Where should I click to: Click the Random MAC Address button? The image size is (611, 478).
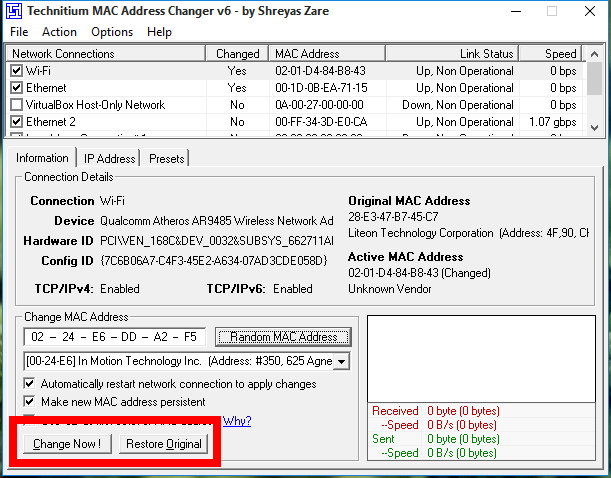tap(283, 337)
